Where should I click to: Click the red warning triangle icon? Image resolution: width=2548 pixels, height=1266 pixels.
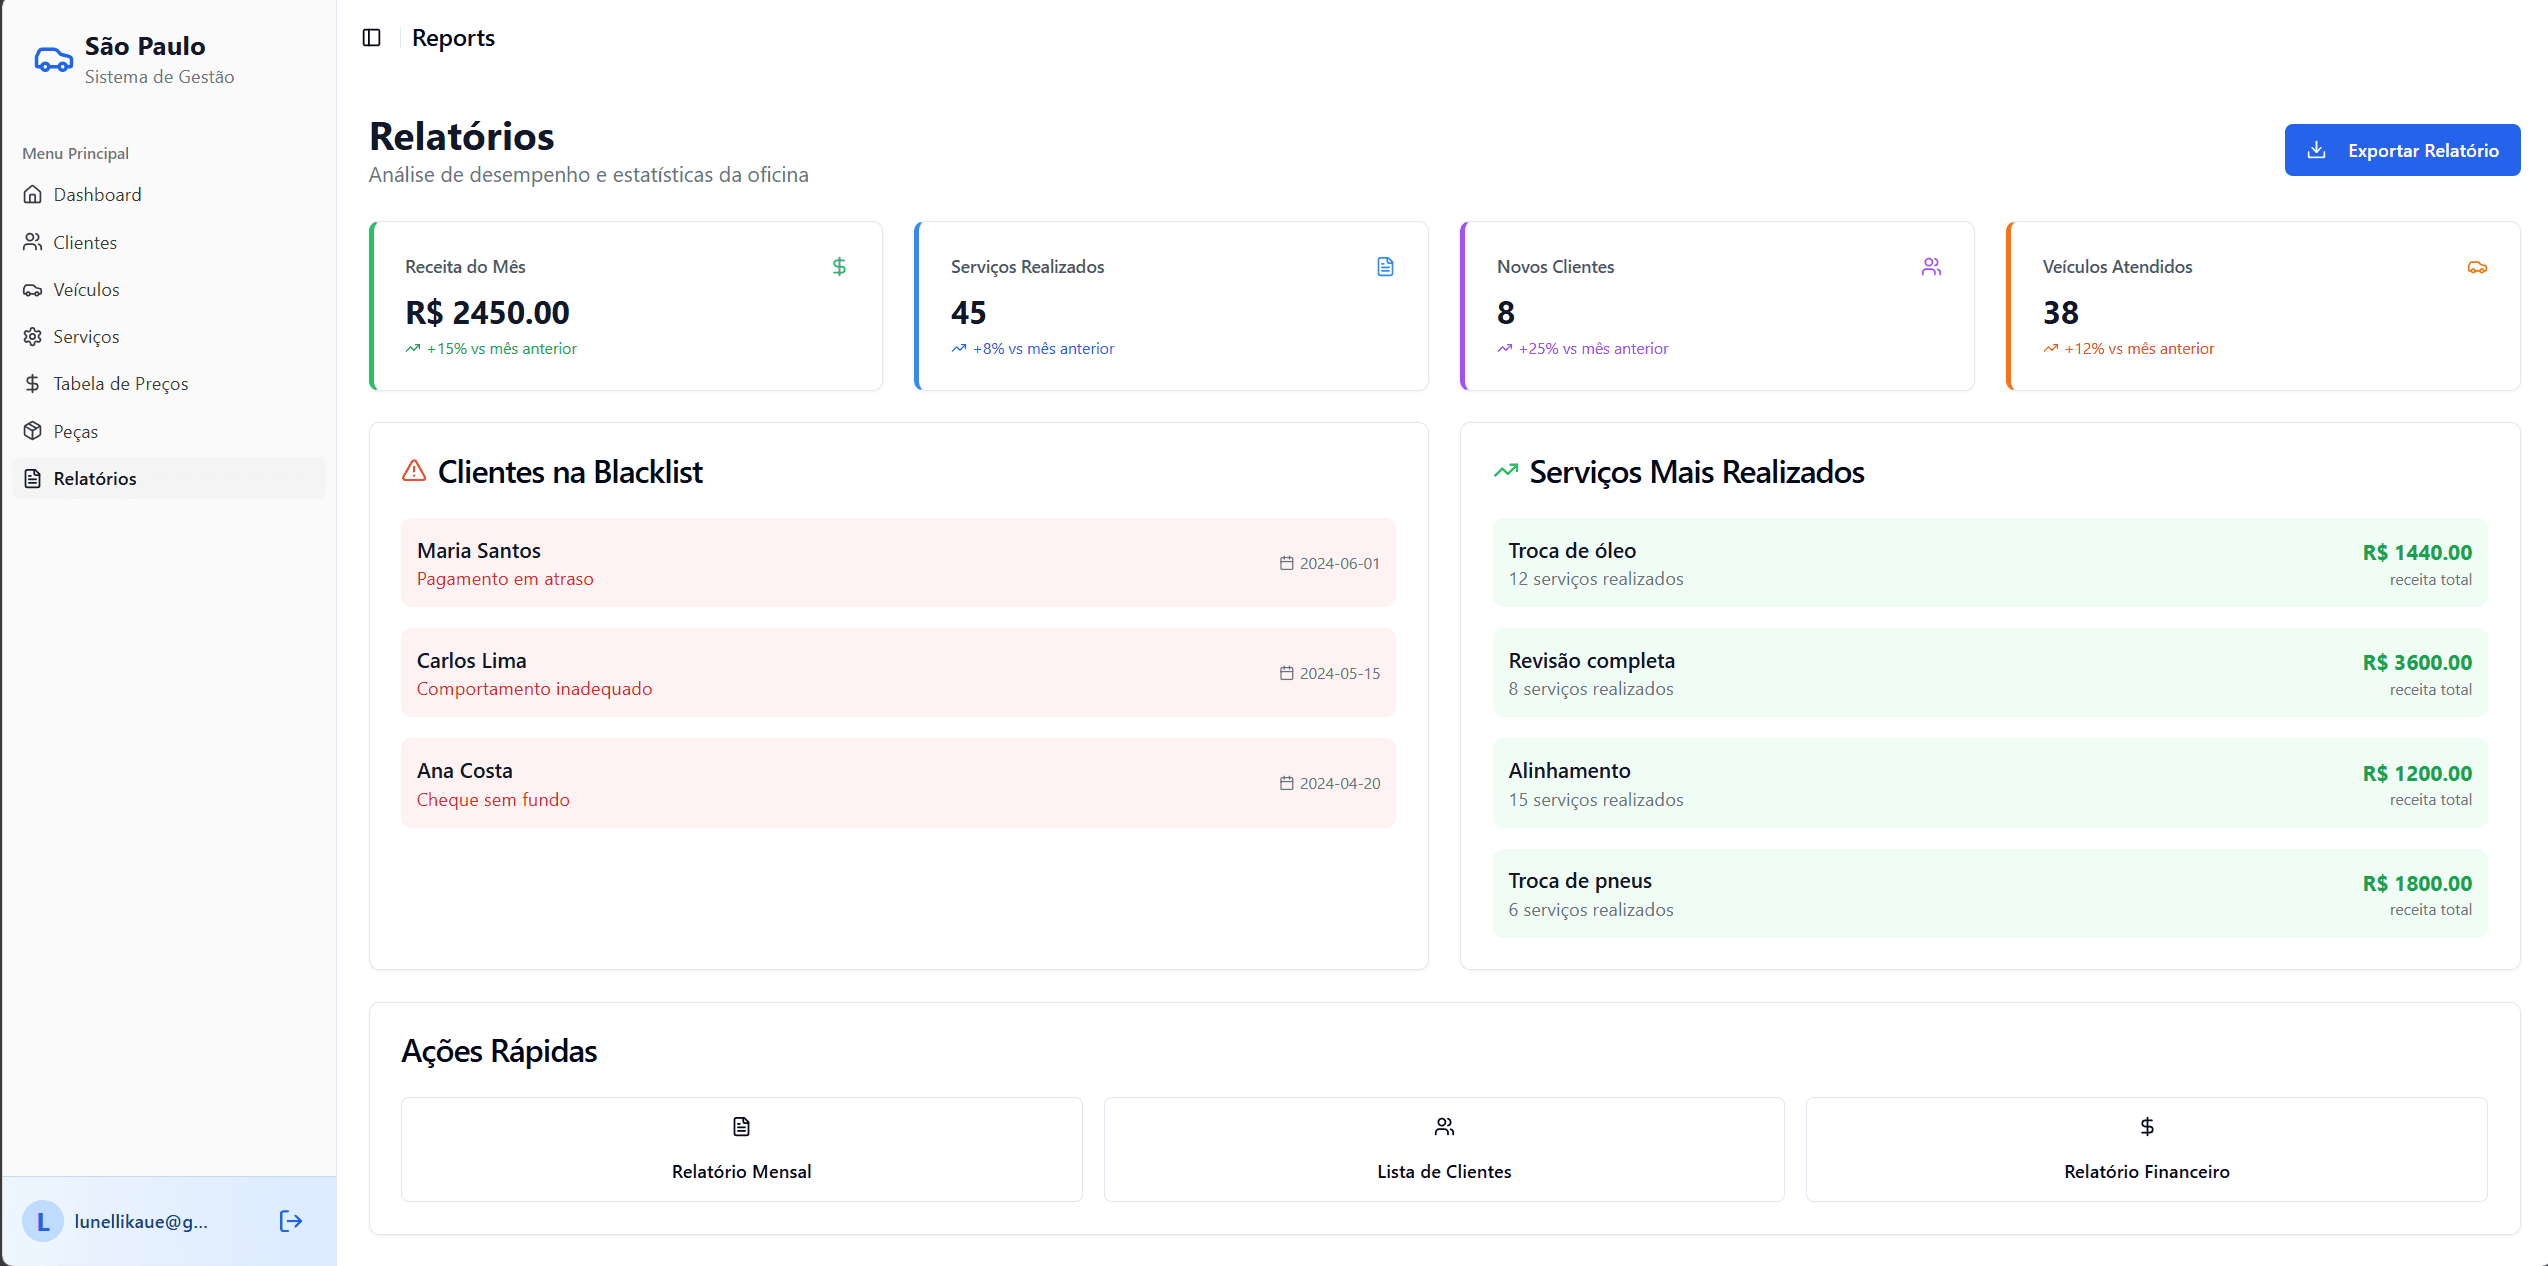point(414,471)
